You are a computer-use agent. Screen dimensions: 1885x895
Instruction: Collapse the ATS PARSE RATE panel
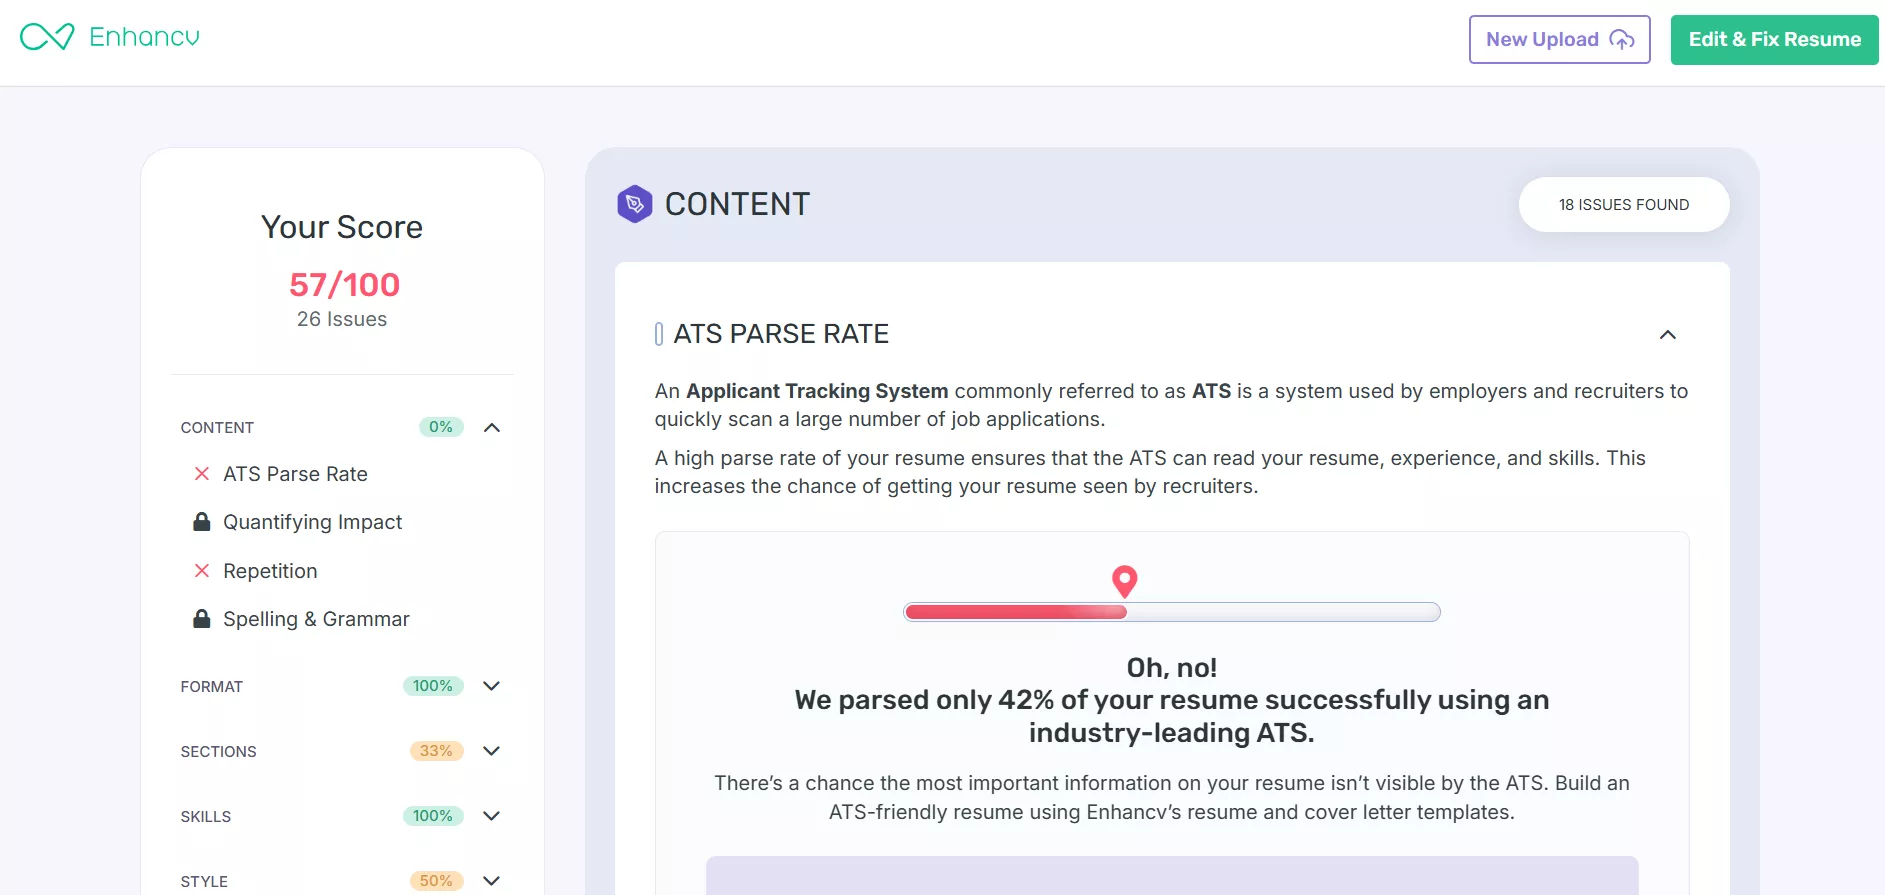(x=1668, y=335)
